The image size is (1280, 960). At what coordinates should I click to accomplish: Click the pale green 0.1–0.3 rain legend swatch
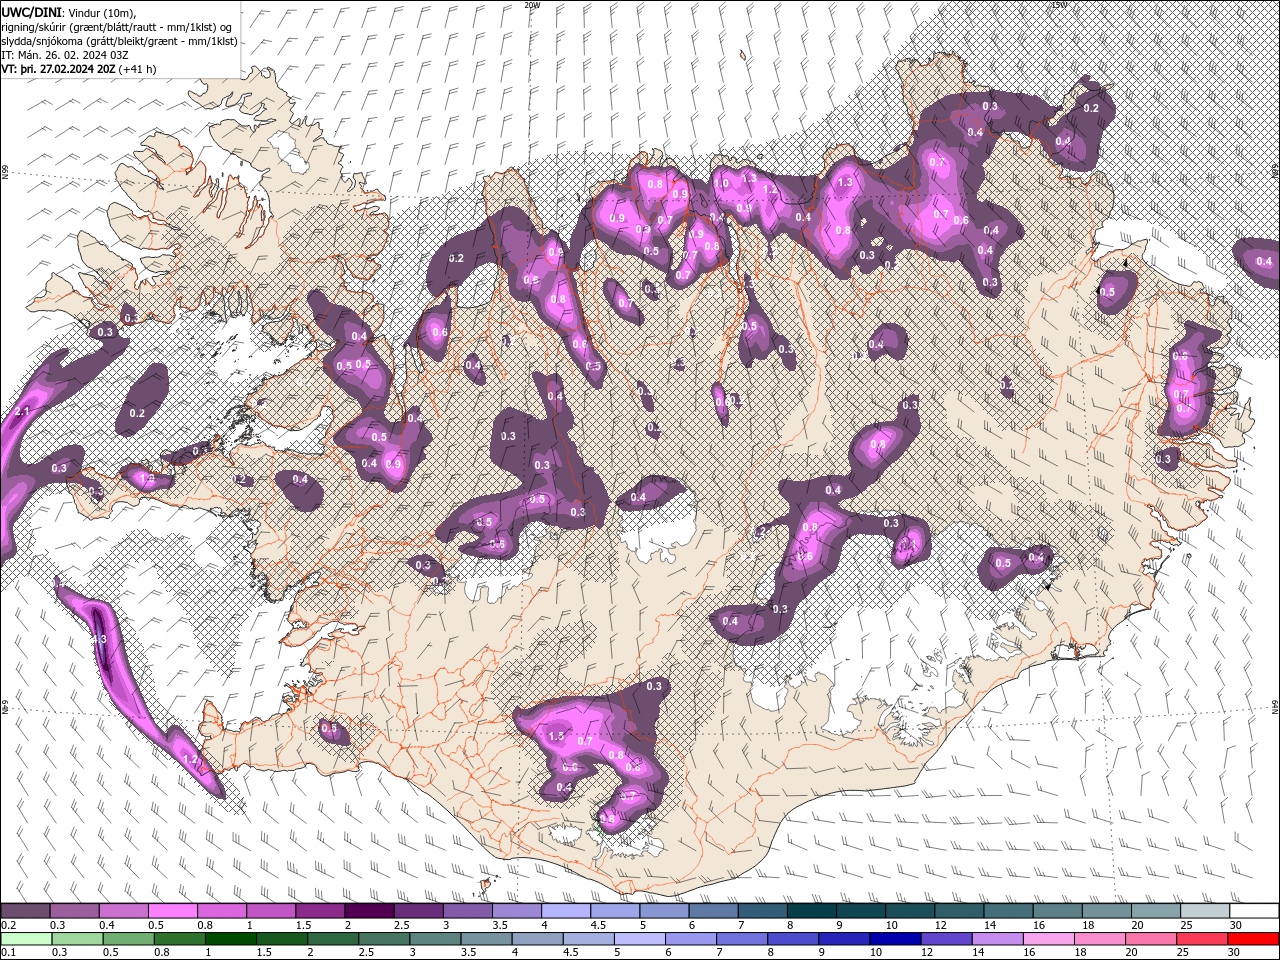pos(25,938)
